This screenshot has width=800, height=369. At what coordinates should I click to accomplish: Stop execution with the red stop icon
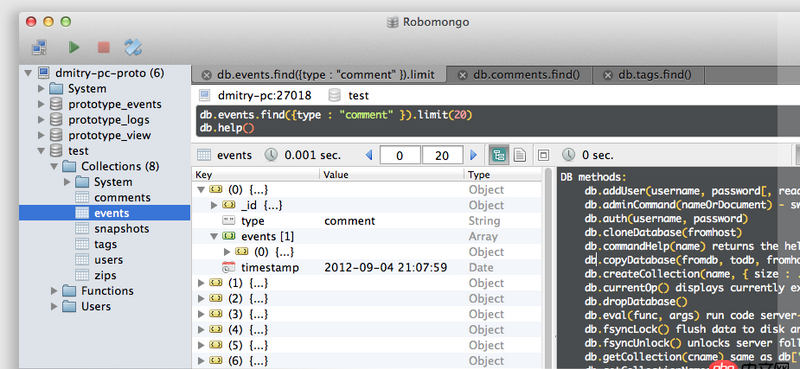(104, 47)
